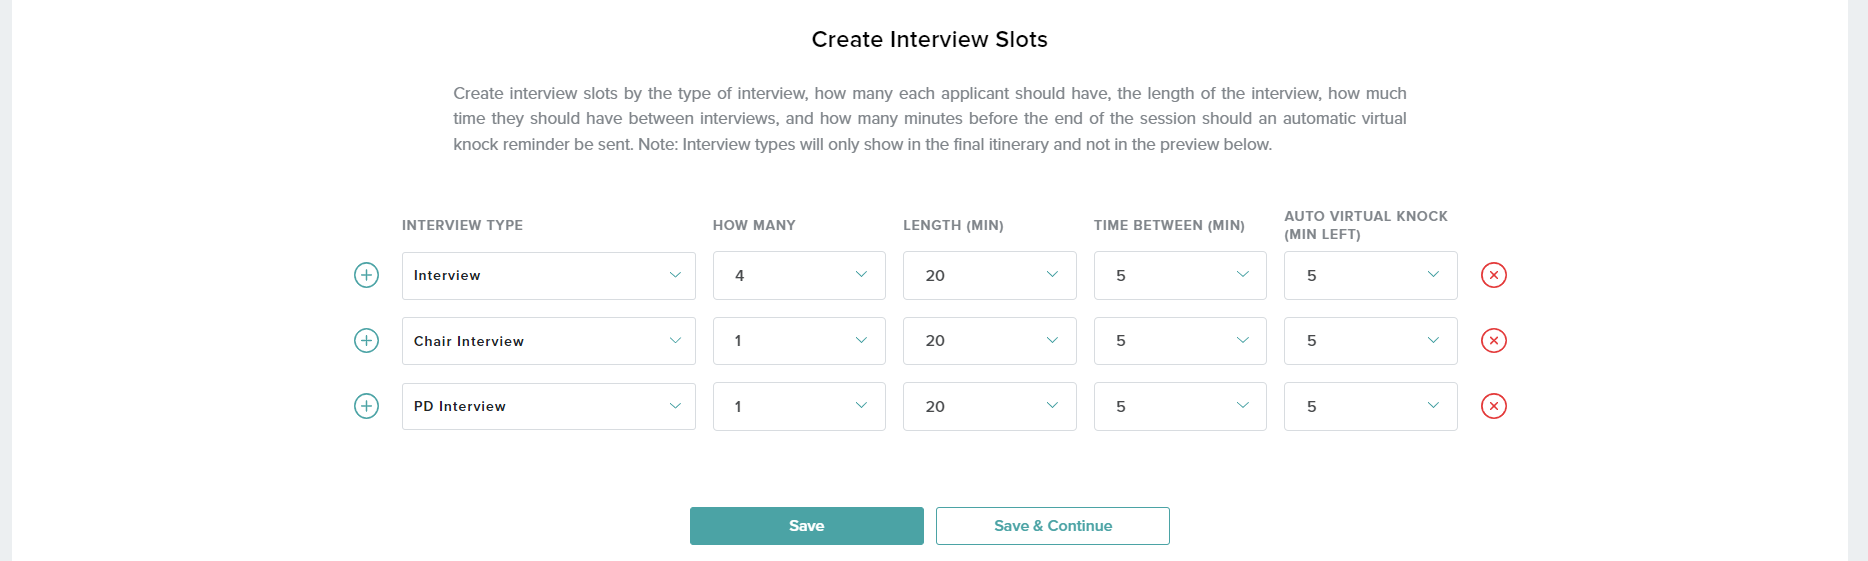Click Save & Continue

click(x=1053, y=526)
